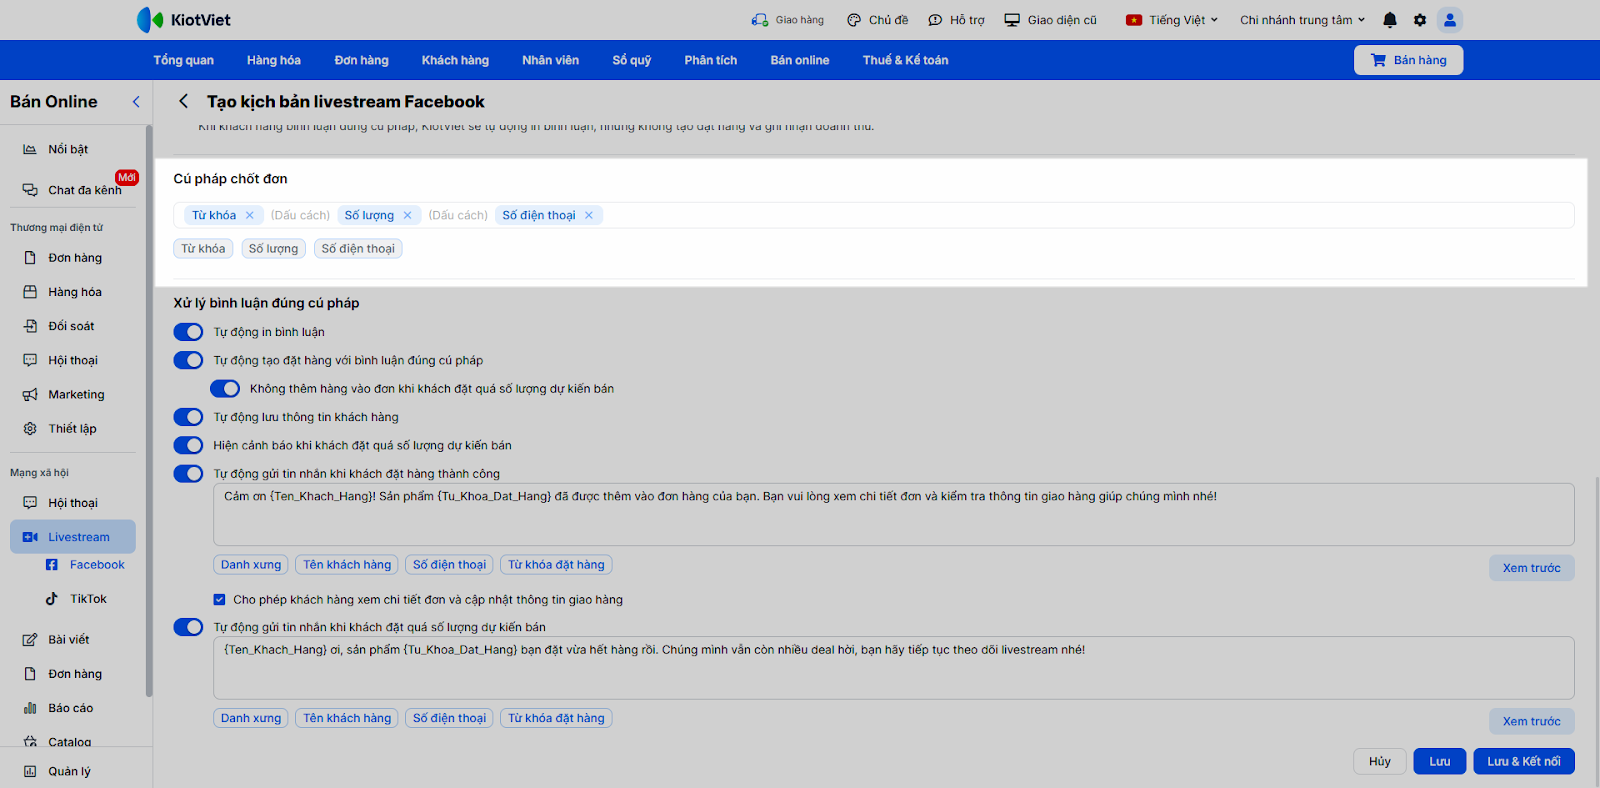Insert Số điện thoại into the sold-out message
The height and width of the screenshot is (788, 1600).
[449, 718]
